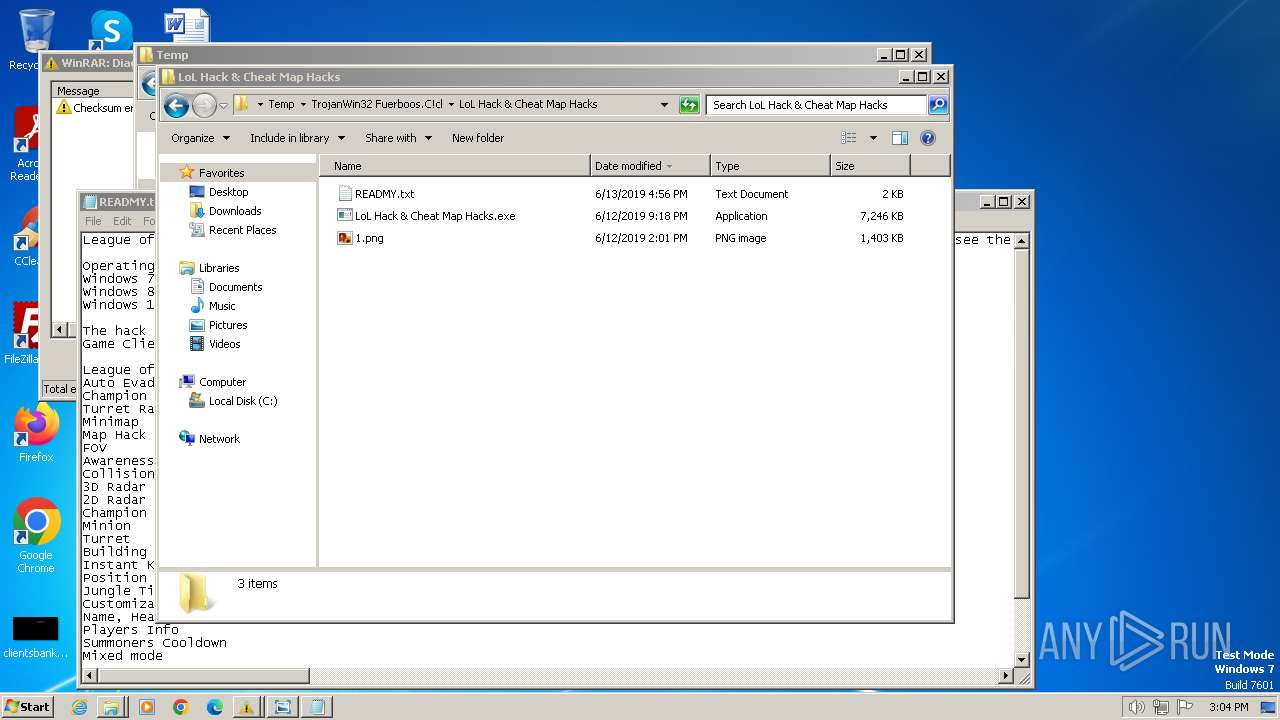Open Edit menu in READMY Notepad window
The height and width of the screenshot is (720, 1280).
click(x=122, y=221)
